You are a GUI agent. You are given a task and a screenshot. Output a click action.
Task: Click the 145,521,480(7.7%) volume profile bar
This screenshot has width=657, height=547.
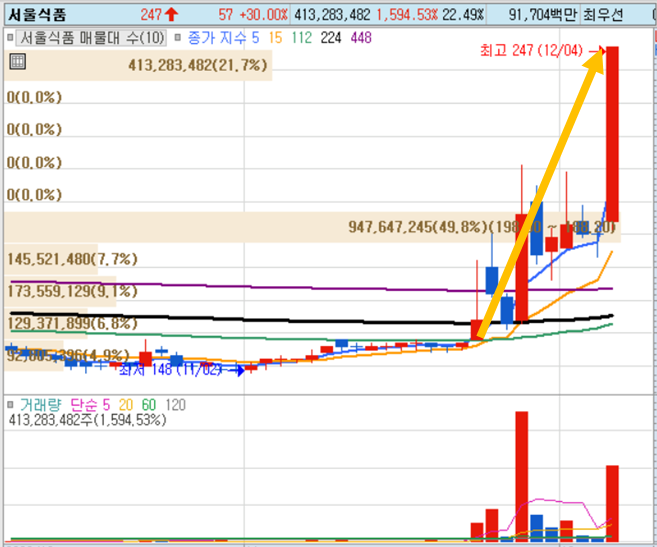[51, 259]
